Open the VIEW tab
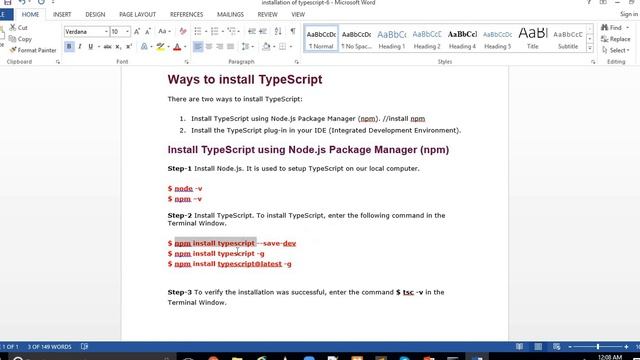640x360 pixels. (x=298, y=14)
